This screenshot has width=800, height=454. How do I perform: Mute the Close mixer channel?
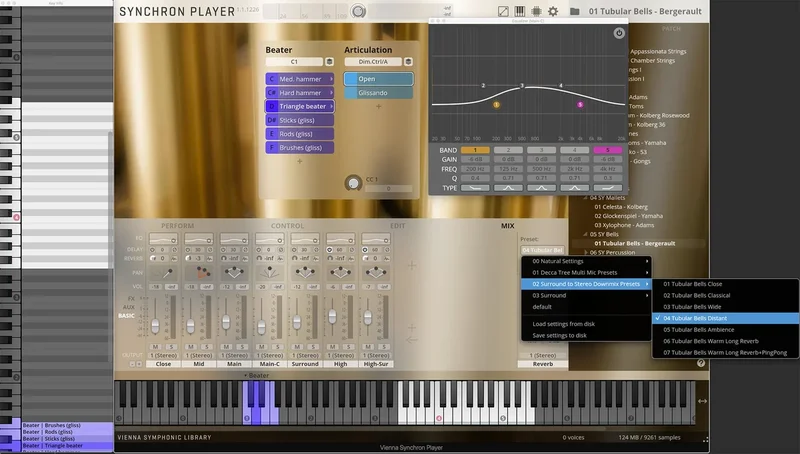point(155,347)
